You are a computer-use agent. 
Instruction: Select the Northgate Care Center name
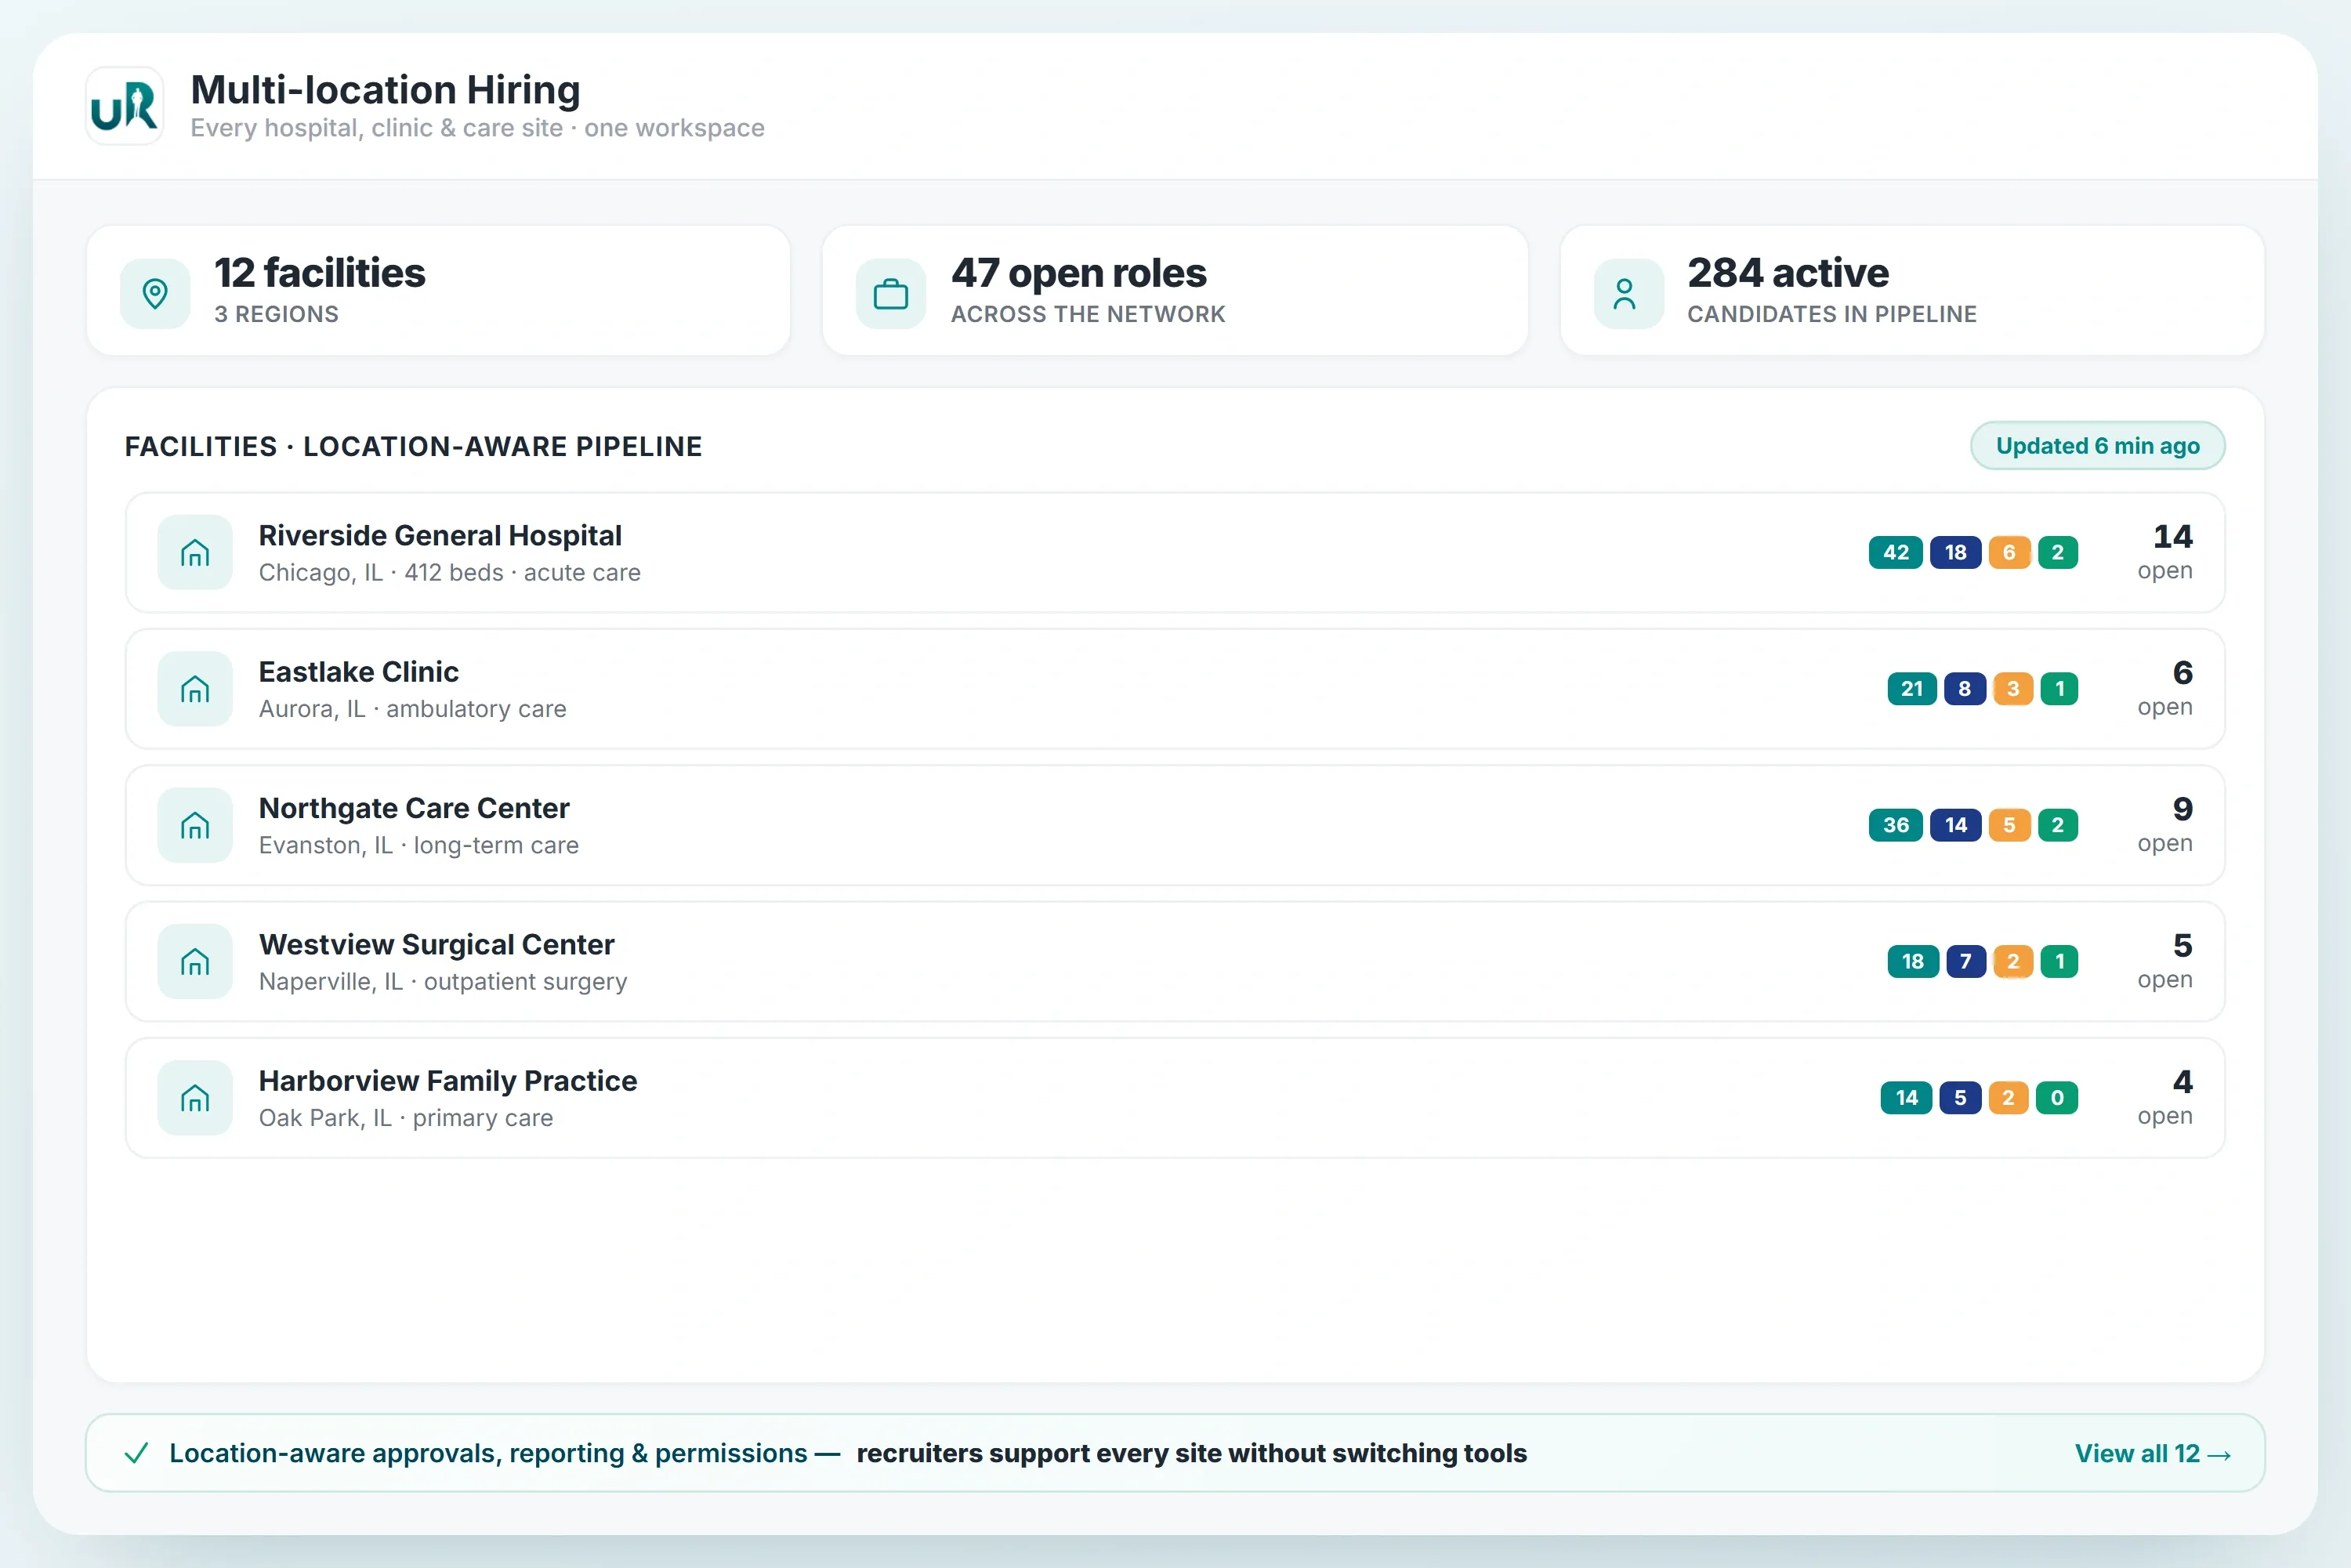pos(414,808)
